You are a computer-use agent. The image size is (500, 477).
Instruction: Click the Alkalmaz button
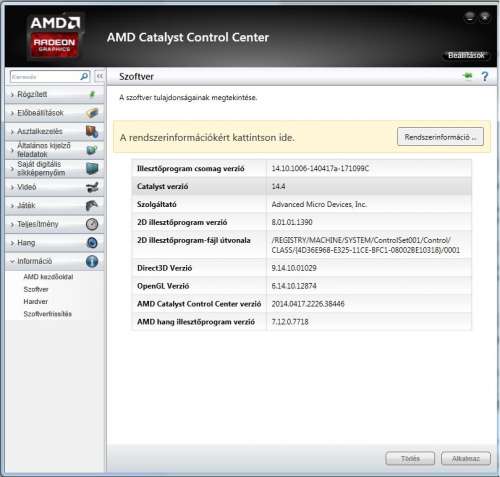tap(466, 458)
